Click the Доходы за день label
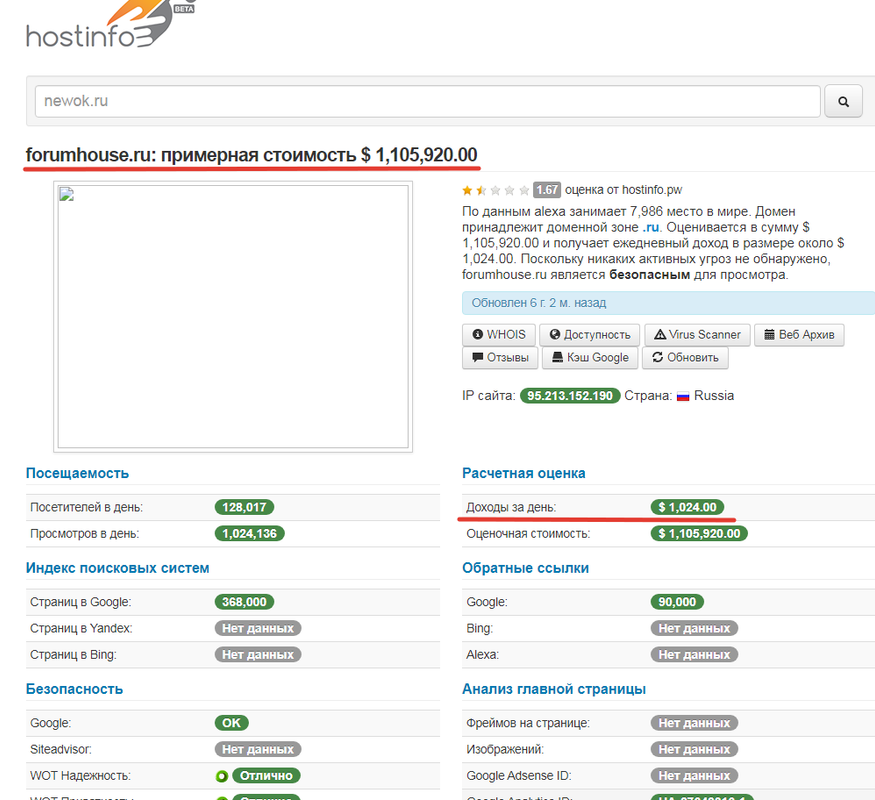Image resolution: width=875 pixels, height=800 pixels. pyautogui.click(x=511, y=507)
